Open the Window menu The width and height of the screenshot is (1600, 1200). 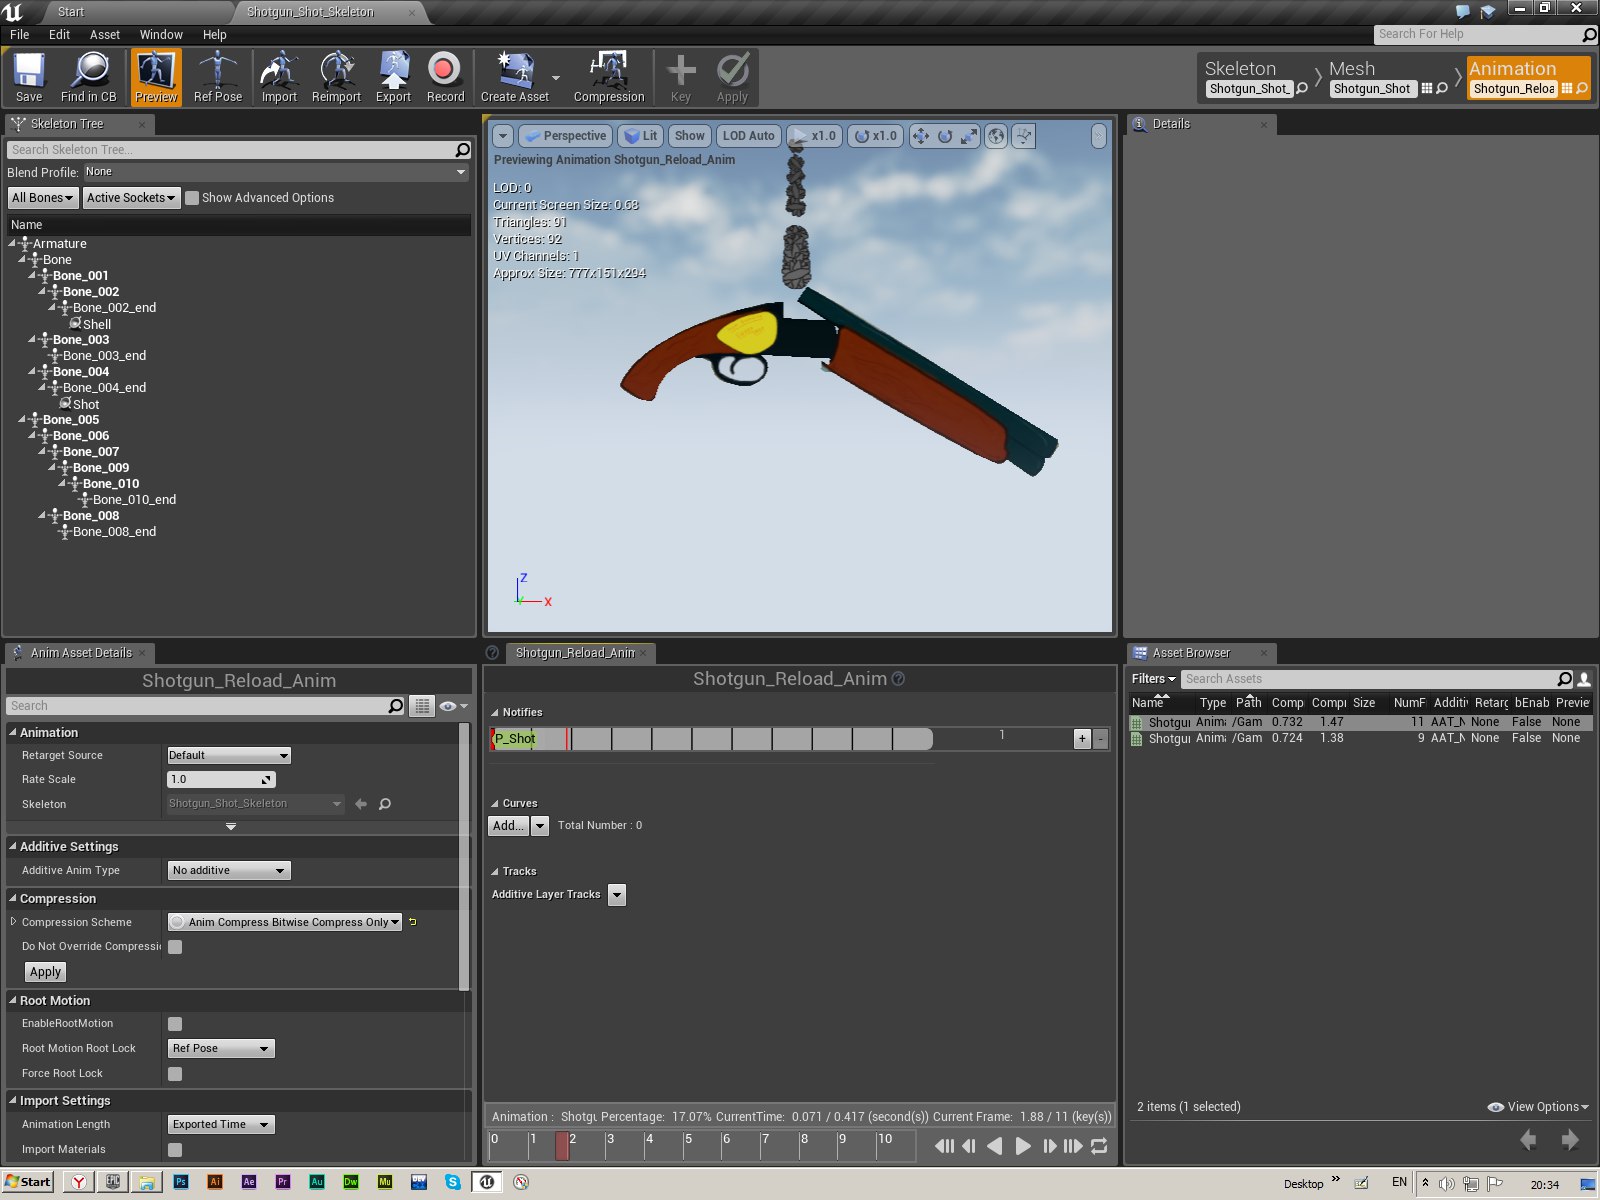[161, 34]
